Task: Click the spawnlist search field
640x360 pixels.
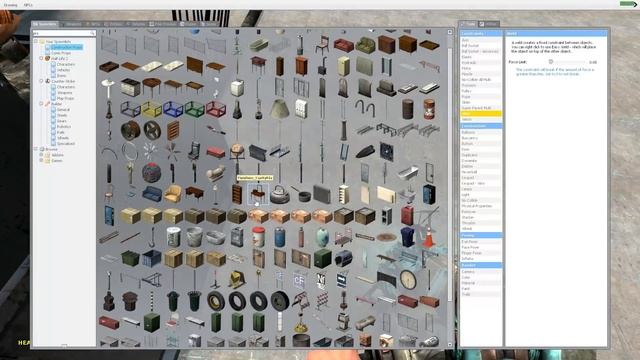Action: [x=64, y=33]
